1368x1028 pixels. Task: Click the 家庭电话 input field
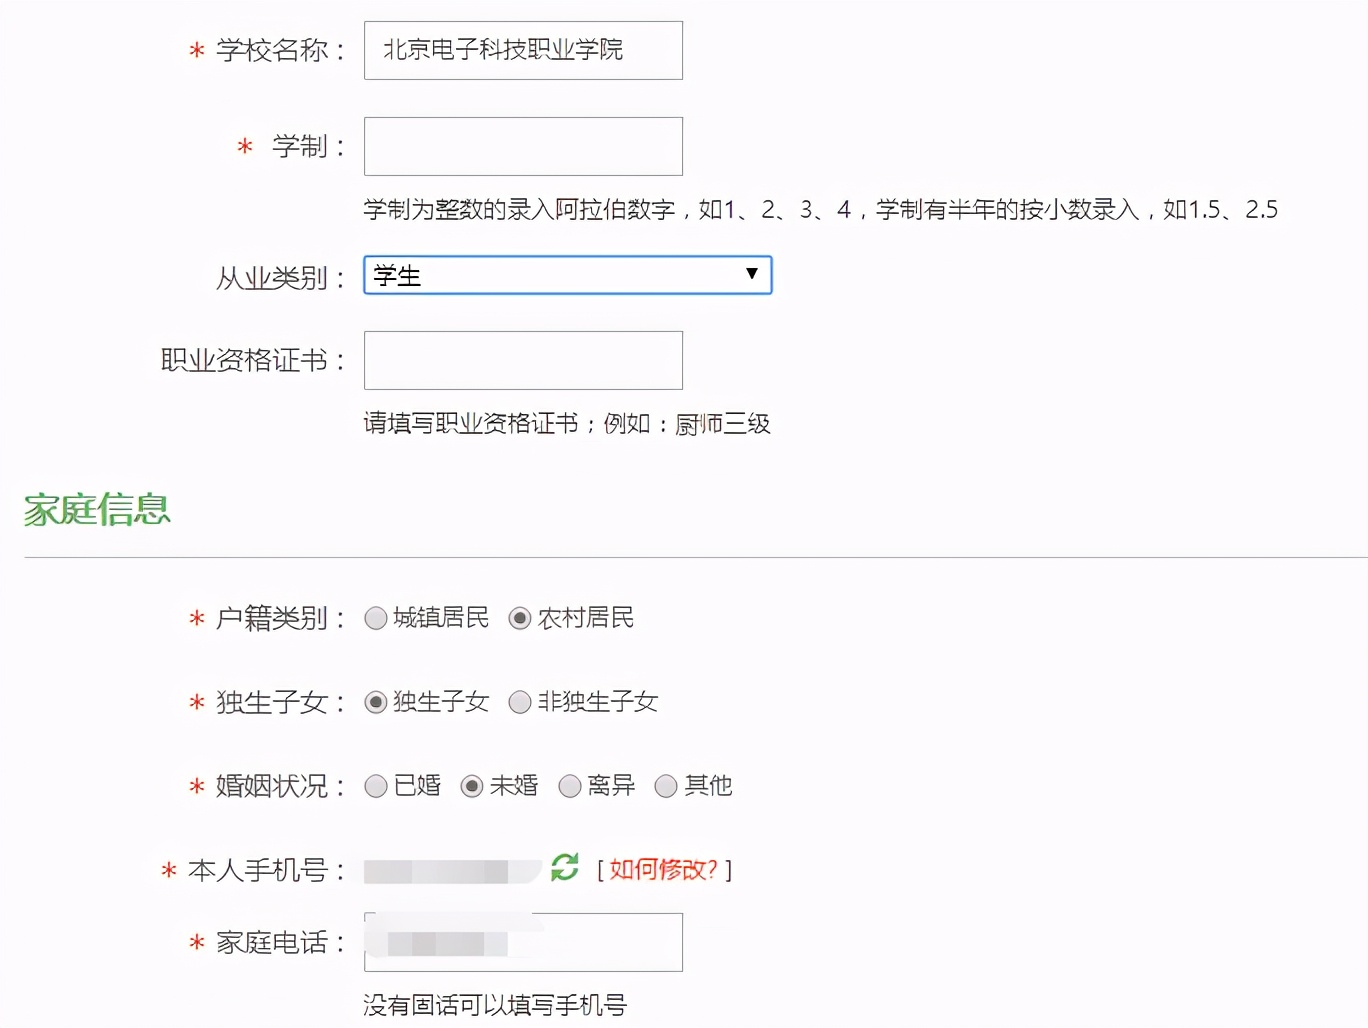520,941
